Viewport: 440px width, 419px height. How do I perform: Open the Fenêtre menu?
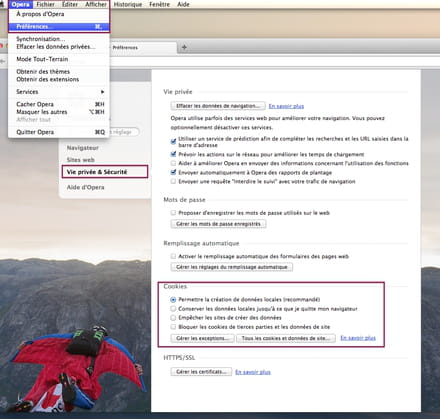[159, 4]
